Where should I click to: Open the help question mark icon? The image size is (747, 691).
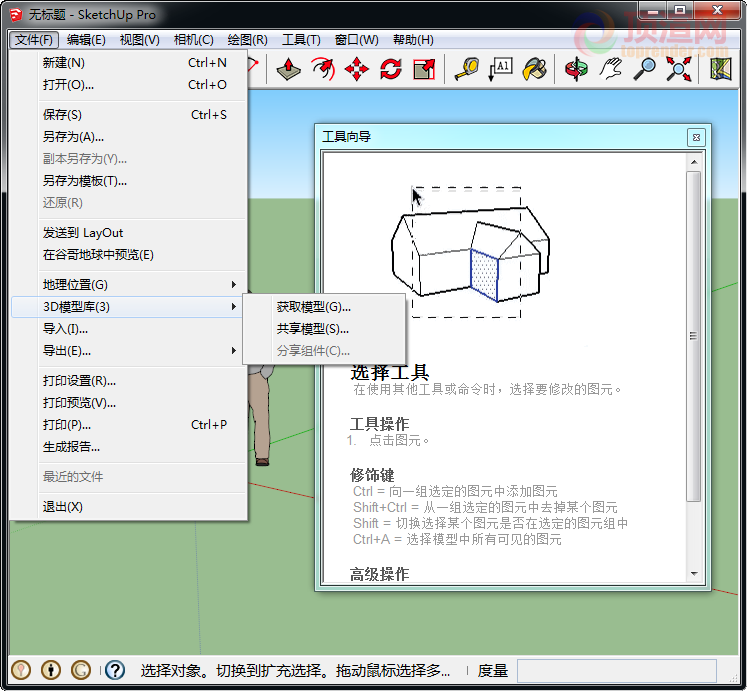115,670
